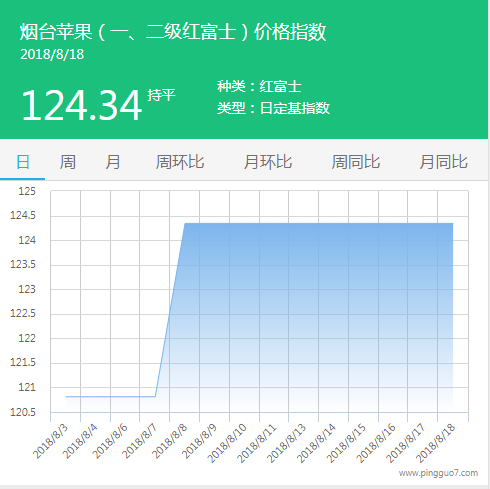The image size is (490, 489).
Task: Open the 月 monthly tab
Action: (113, 162)
